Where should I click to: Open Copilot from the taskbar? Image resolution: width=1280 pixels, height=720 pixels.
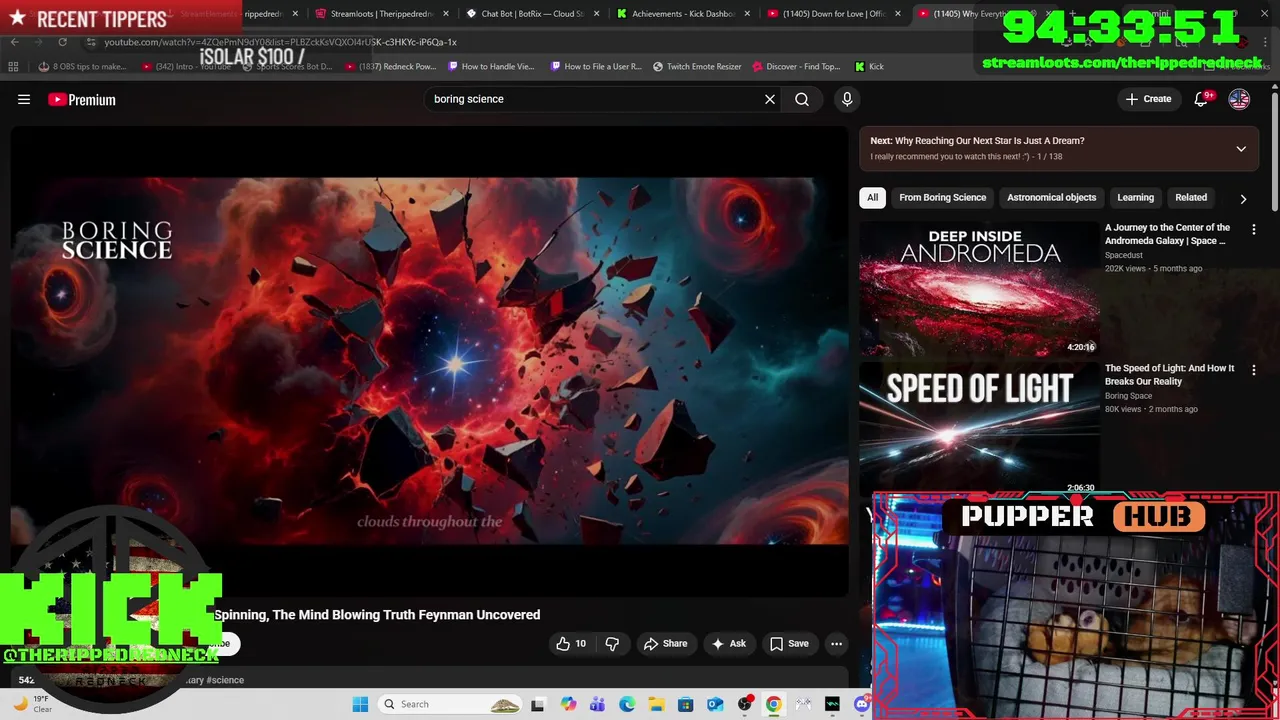tap(568, 704)
